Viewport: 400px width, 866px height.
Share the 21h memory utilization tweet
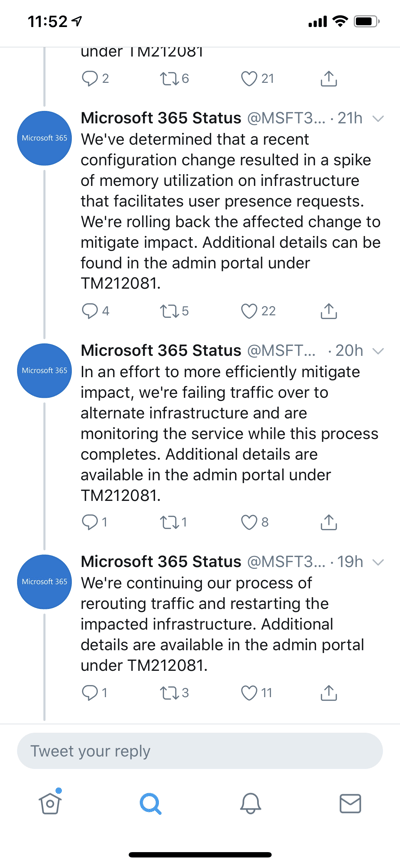[x=329, y=310]
